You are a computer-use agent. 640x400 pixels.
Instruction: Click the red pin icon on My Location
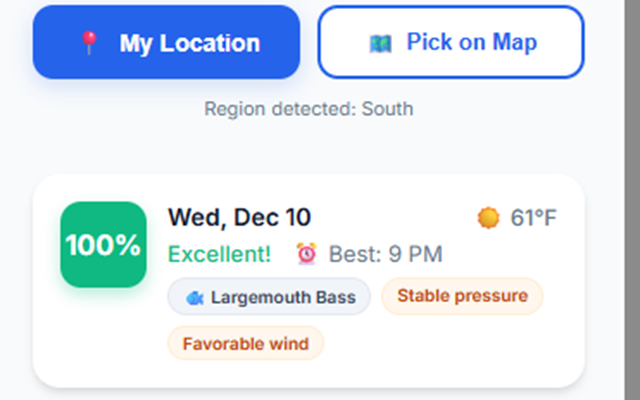[x=90, y=43]
